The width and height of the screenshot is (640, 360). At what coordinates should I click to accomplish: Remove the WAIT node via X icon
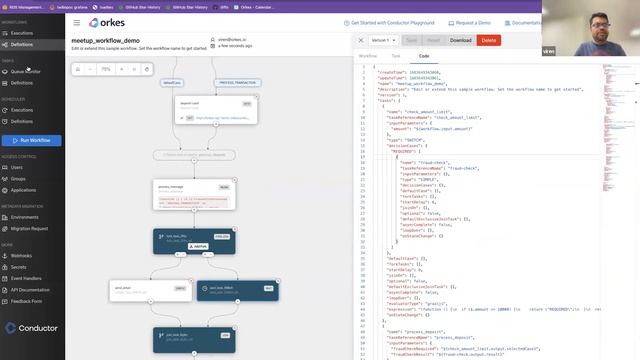[278, 281]
